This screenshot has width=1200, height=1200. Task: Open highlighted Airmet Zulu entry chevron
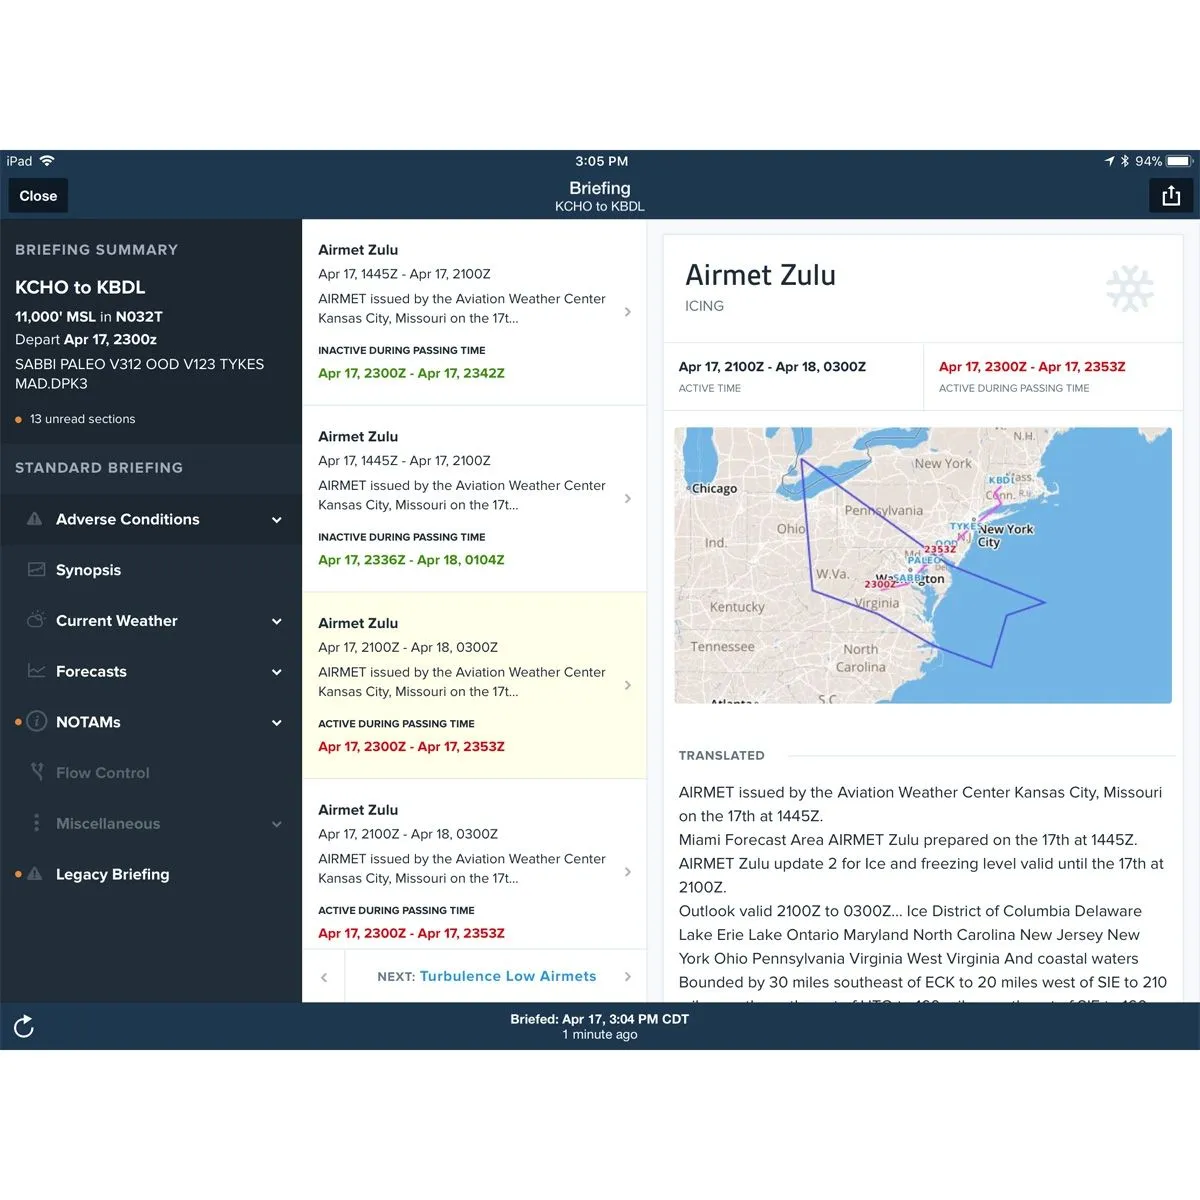(628, 685)
